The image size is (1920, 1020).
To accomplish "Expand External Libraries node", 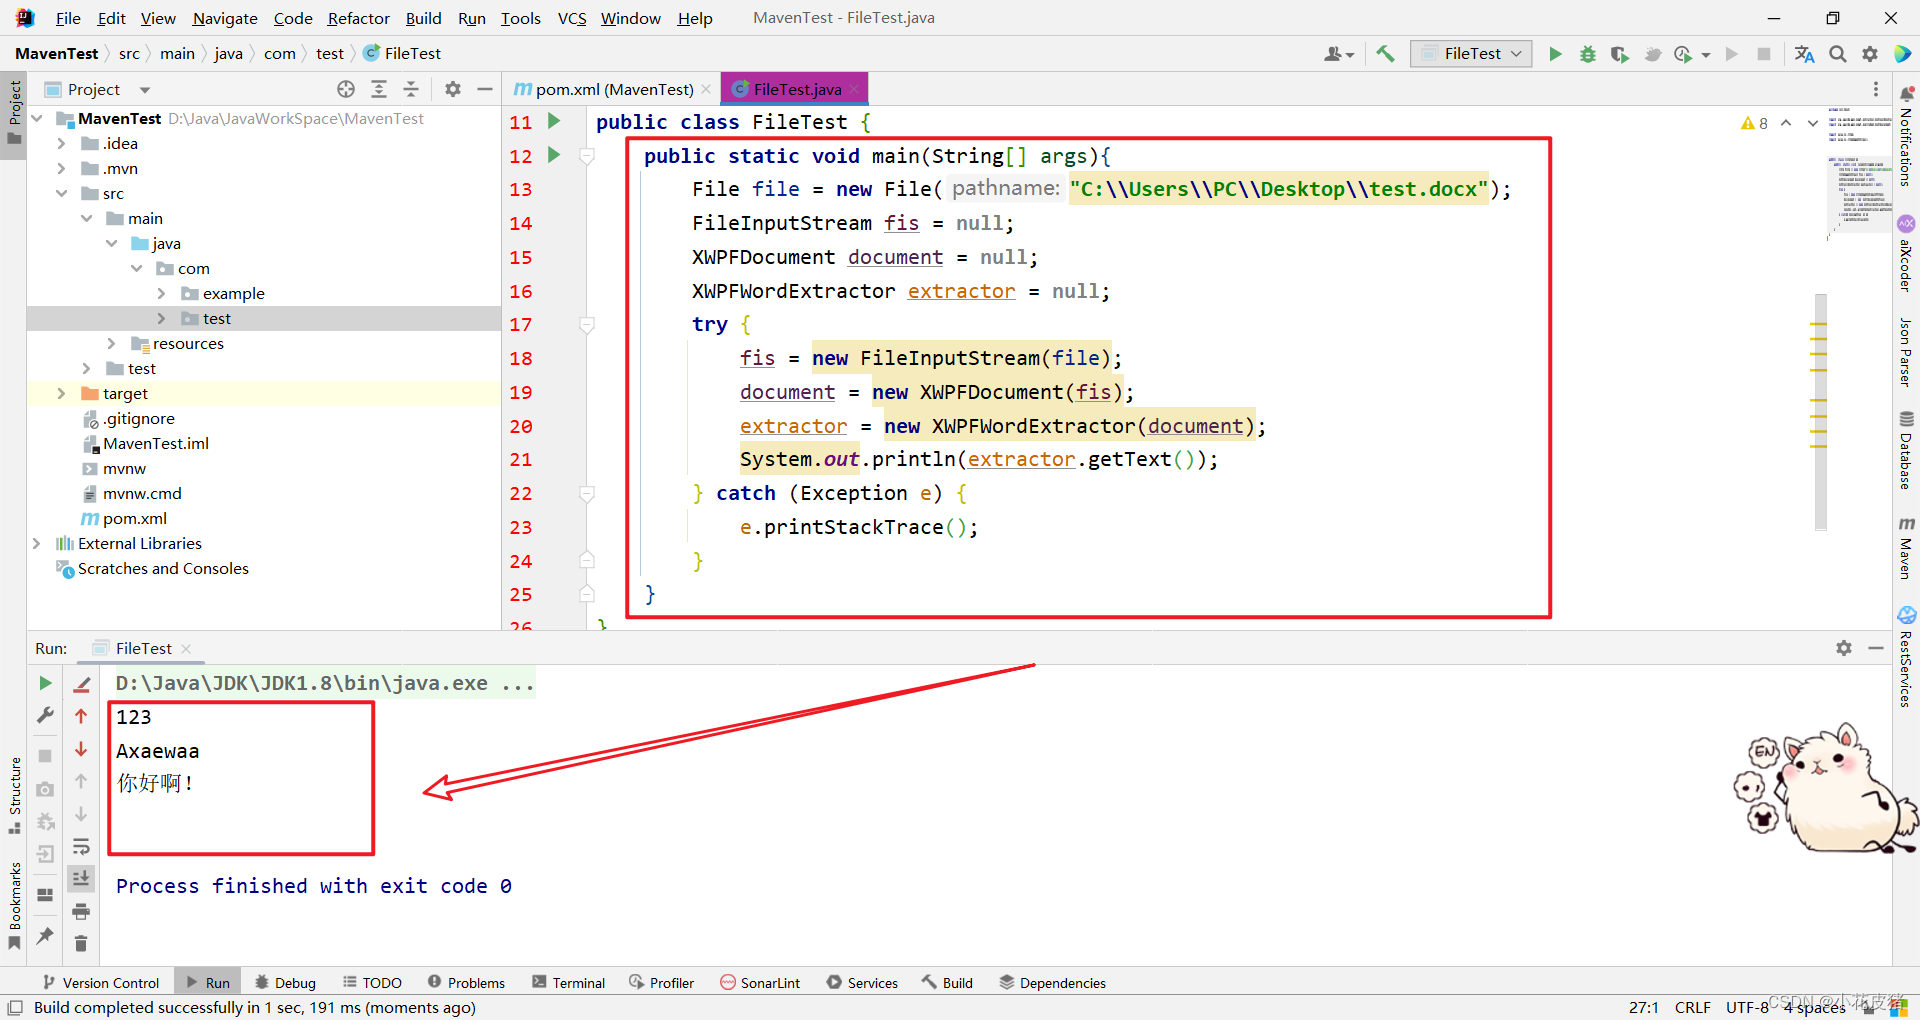I will coord(36,543).
